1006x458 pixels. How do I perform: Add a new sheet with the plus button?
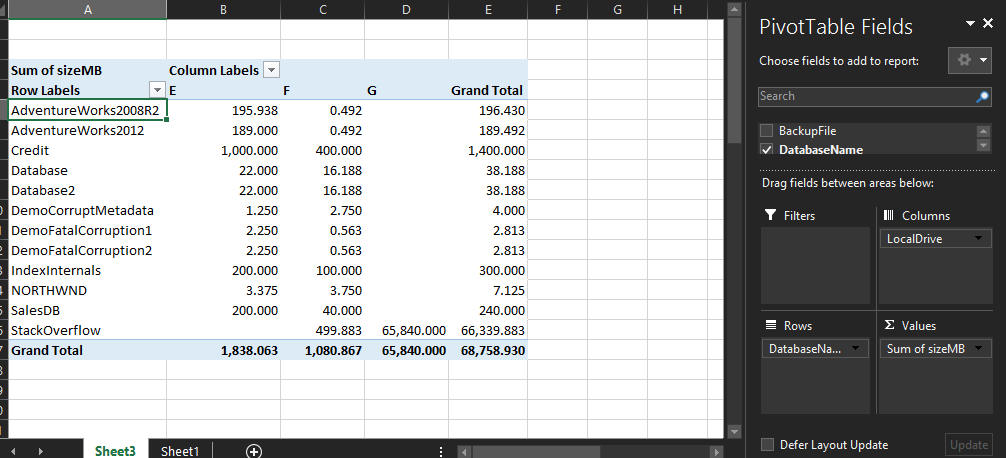pos(254,452)
